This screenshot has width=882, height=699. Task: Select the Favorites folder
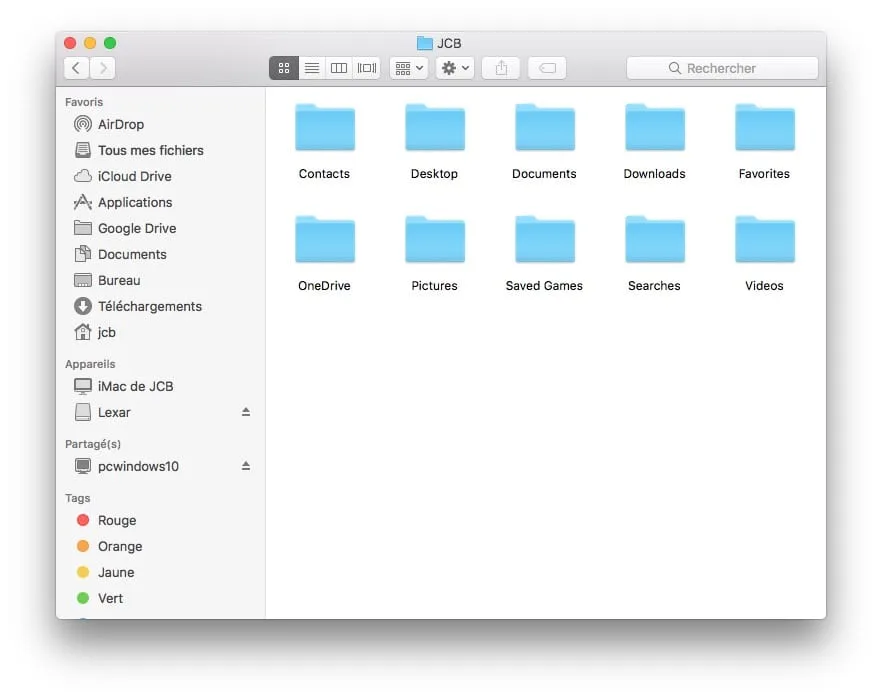tap(764, 142)
